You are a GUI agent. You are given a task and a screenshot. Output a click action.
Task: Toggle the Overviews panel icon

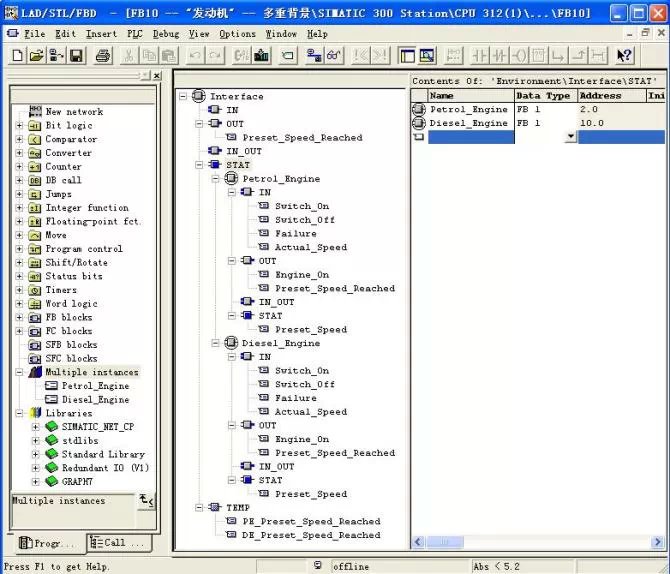(x=407, y=56)
